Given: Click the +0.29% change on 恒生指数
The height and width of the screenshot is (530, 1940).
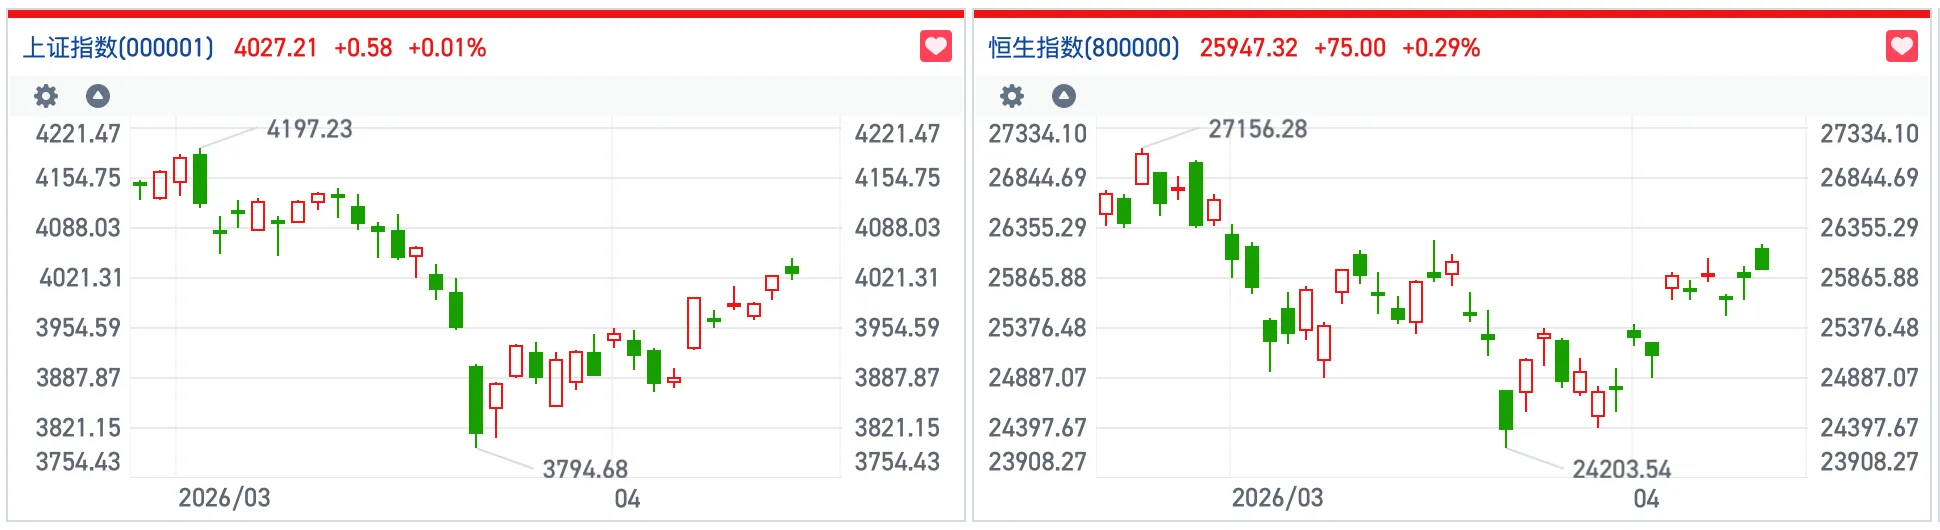Looking at the screenshot, I should [x=1440, y=48].
